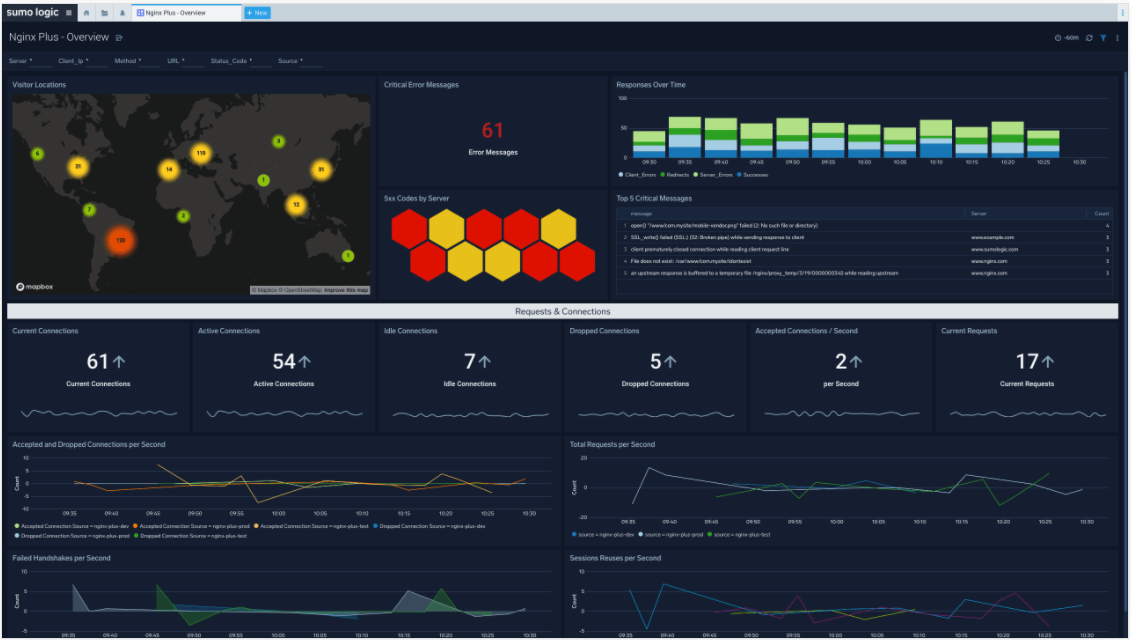Toggle Client_Errors legend in Responses Over Time
This screenshot has width=1131, height=640.
637,175
